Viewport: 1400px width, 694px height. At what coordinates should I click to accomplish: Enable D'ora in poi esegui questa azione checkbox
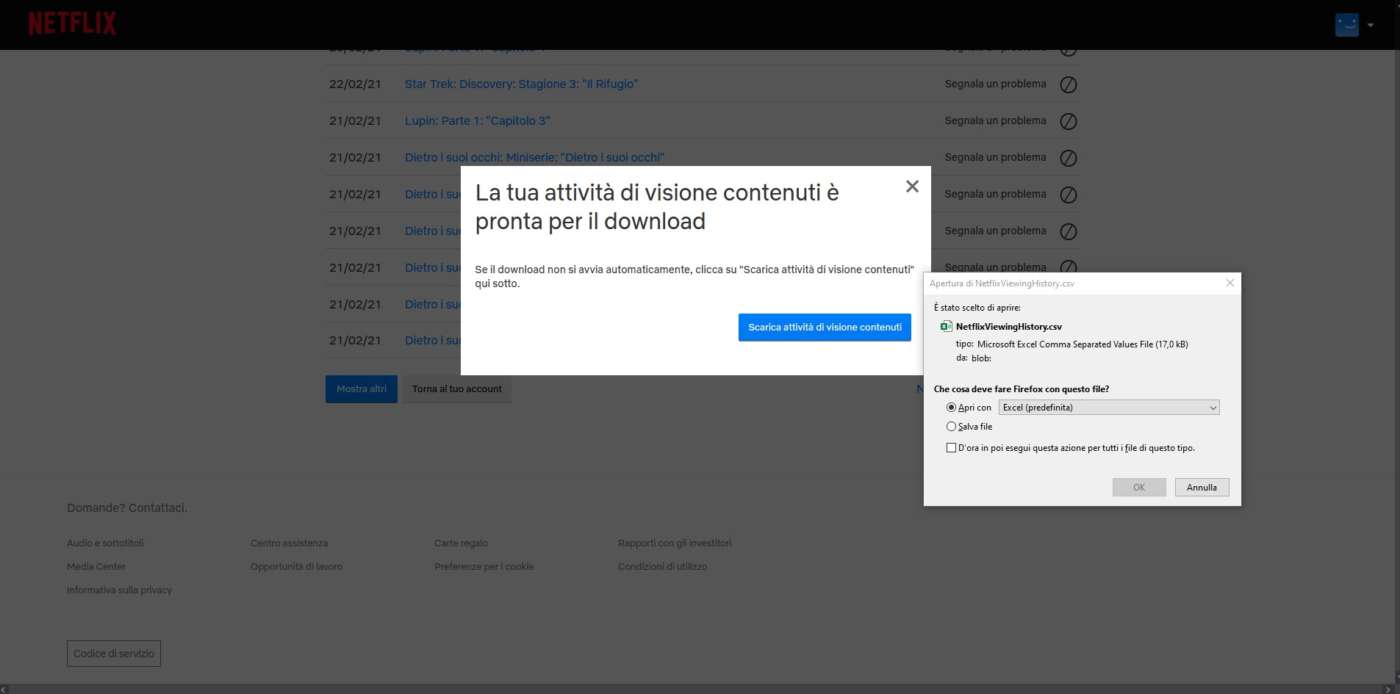[951, 448]
